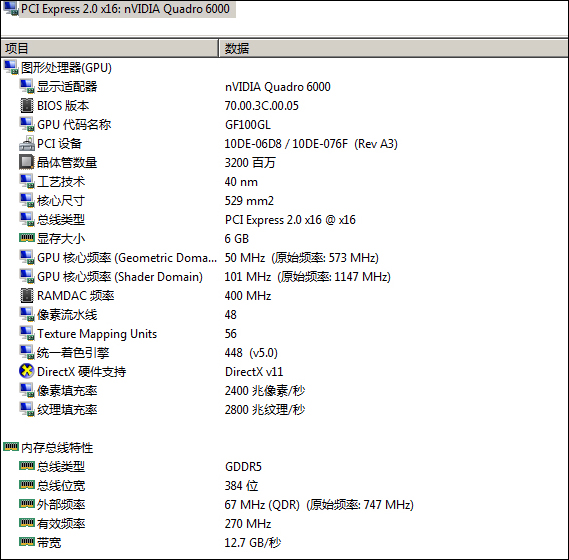
Task: Click the value 400 MHz
Action: (248, 295)
